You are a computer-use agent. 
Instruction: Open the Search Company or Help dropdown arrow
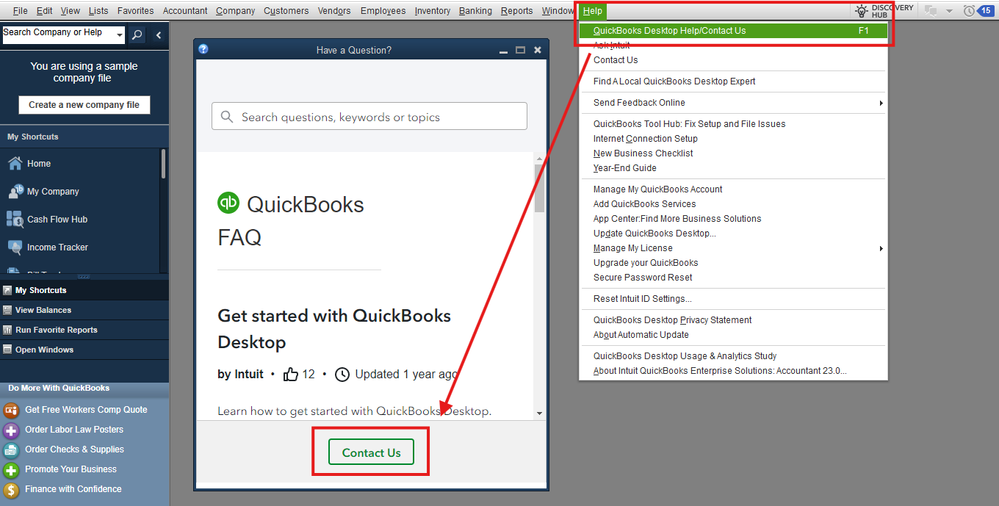tap(120, 36)
